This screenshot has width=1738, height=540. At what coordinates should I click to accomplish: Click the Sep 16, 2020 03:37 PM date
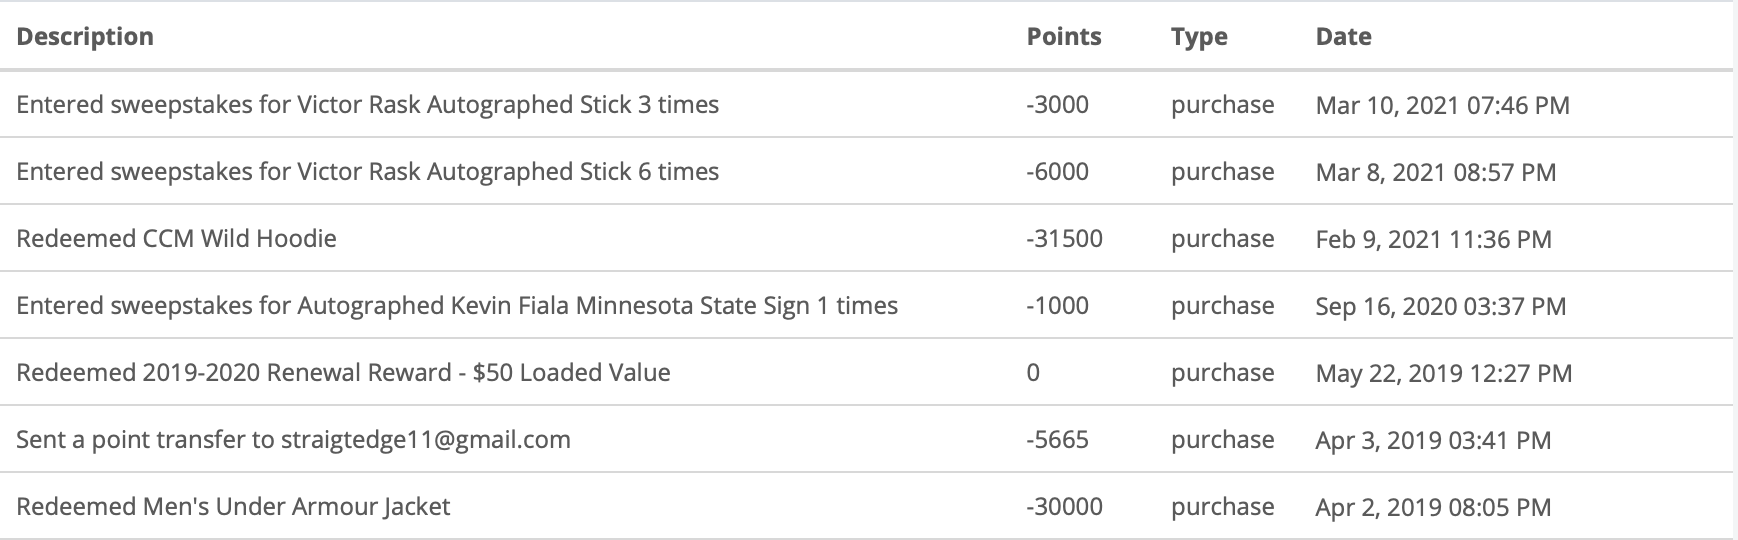click(x=1440, y=306)
